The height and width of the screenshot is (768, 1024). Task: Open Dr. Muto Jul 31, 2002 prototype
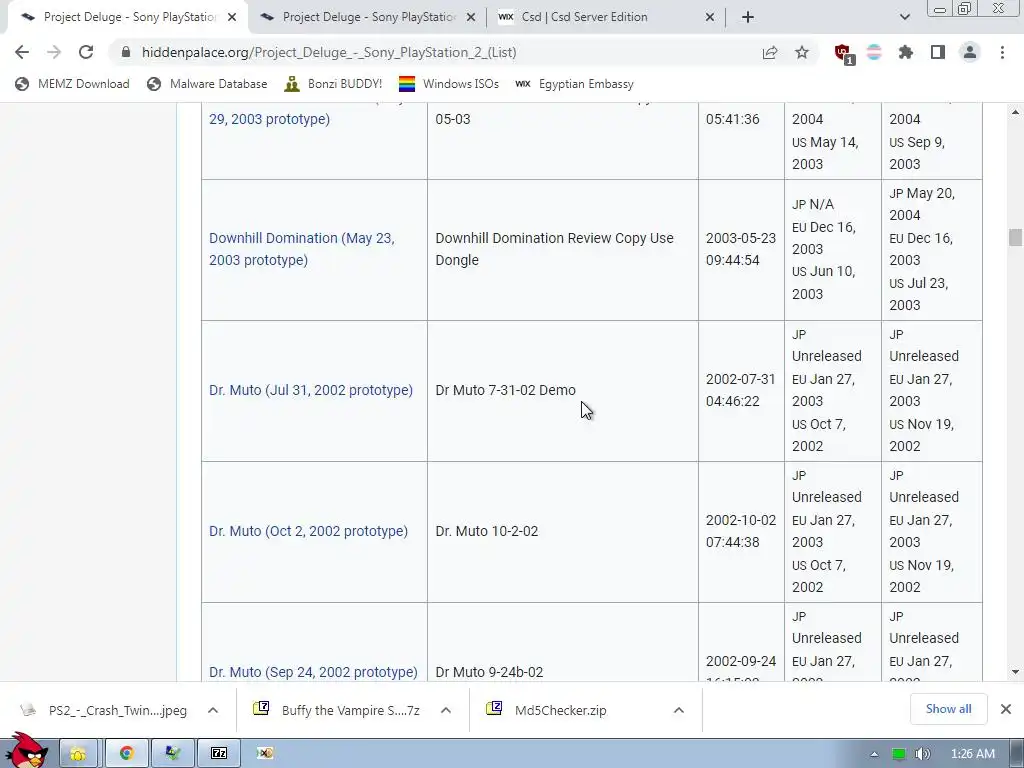(311, 391)
